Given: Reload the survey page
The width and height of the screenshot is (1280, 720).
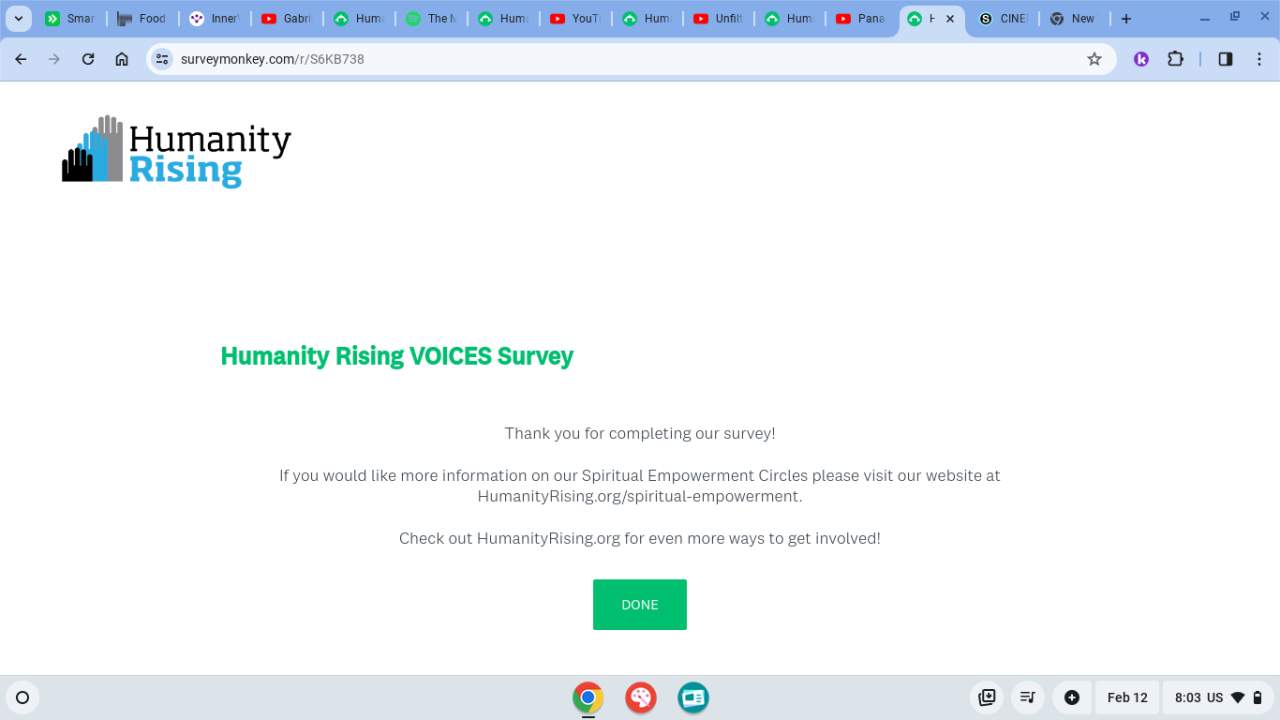Looking at the screenshot, I should (88, 59).
